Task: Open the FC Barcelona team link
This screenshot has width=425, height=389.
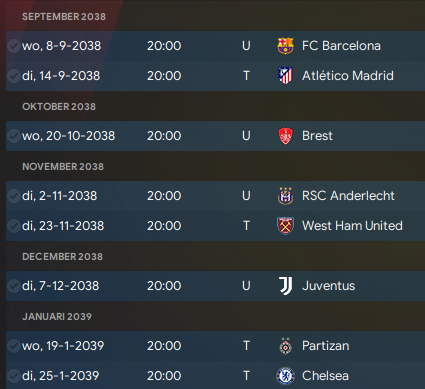Action: 341,46
